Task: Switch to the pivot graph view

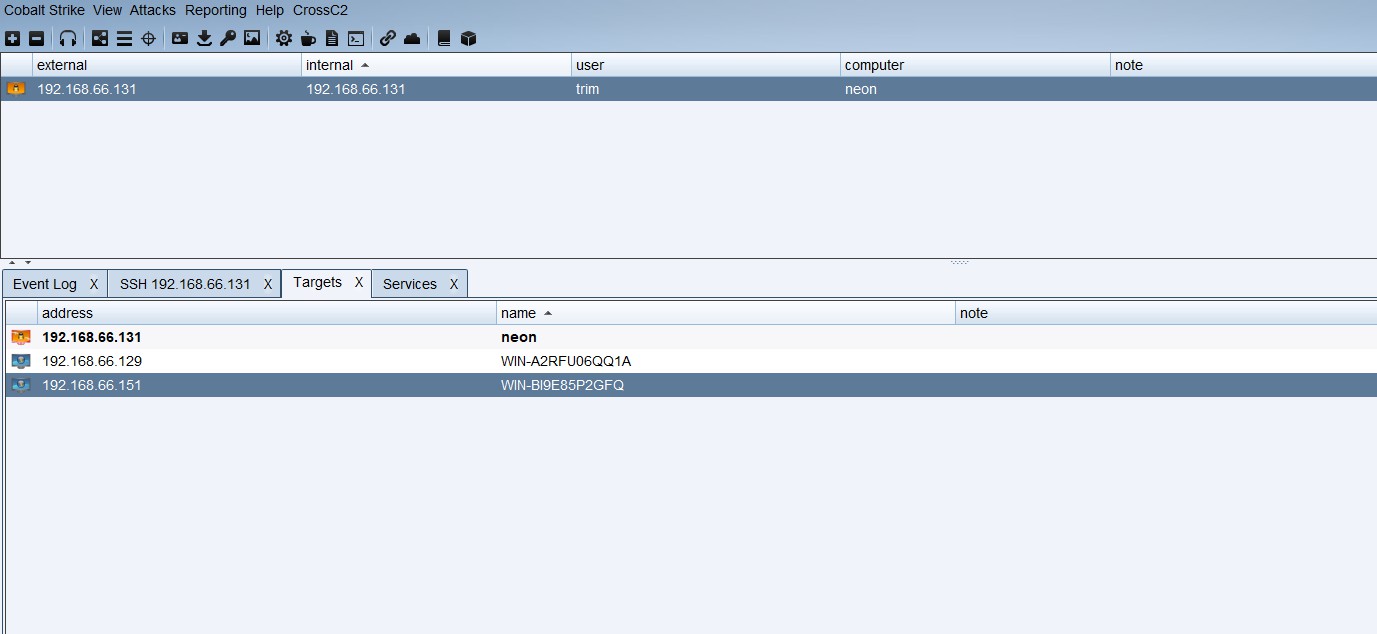Action: pyautogui.click(x=100, y=38)
